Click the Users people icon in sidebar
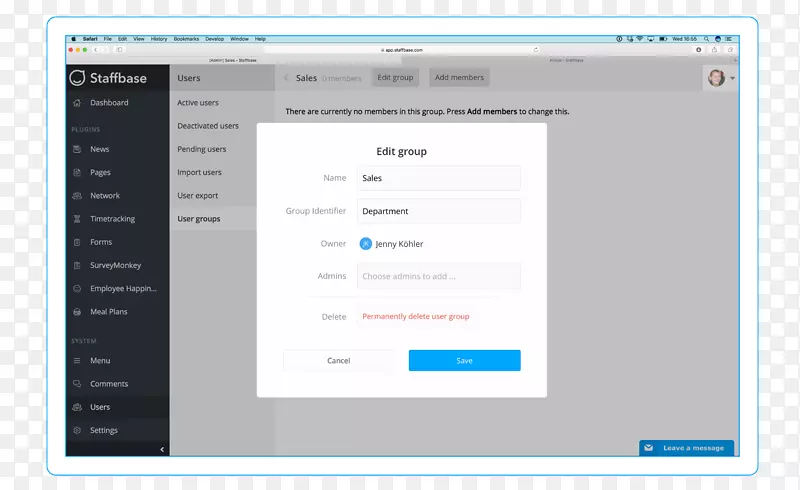Image resolution: width=800 pixels, height=490 pixels. point(77,407)
